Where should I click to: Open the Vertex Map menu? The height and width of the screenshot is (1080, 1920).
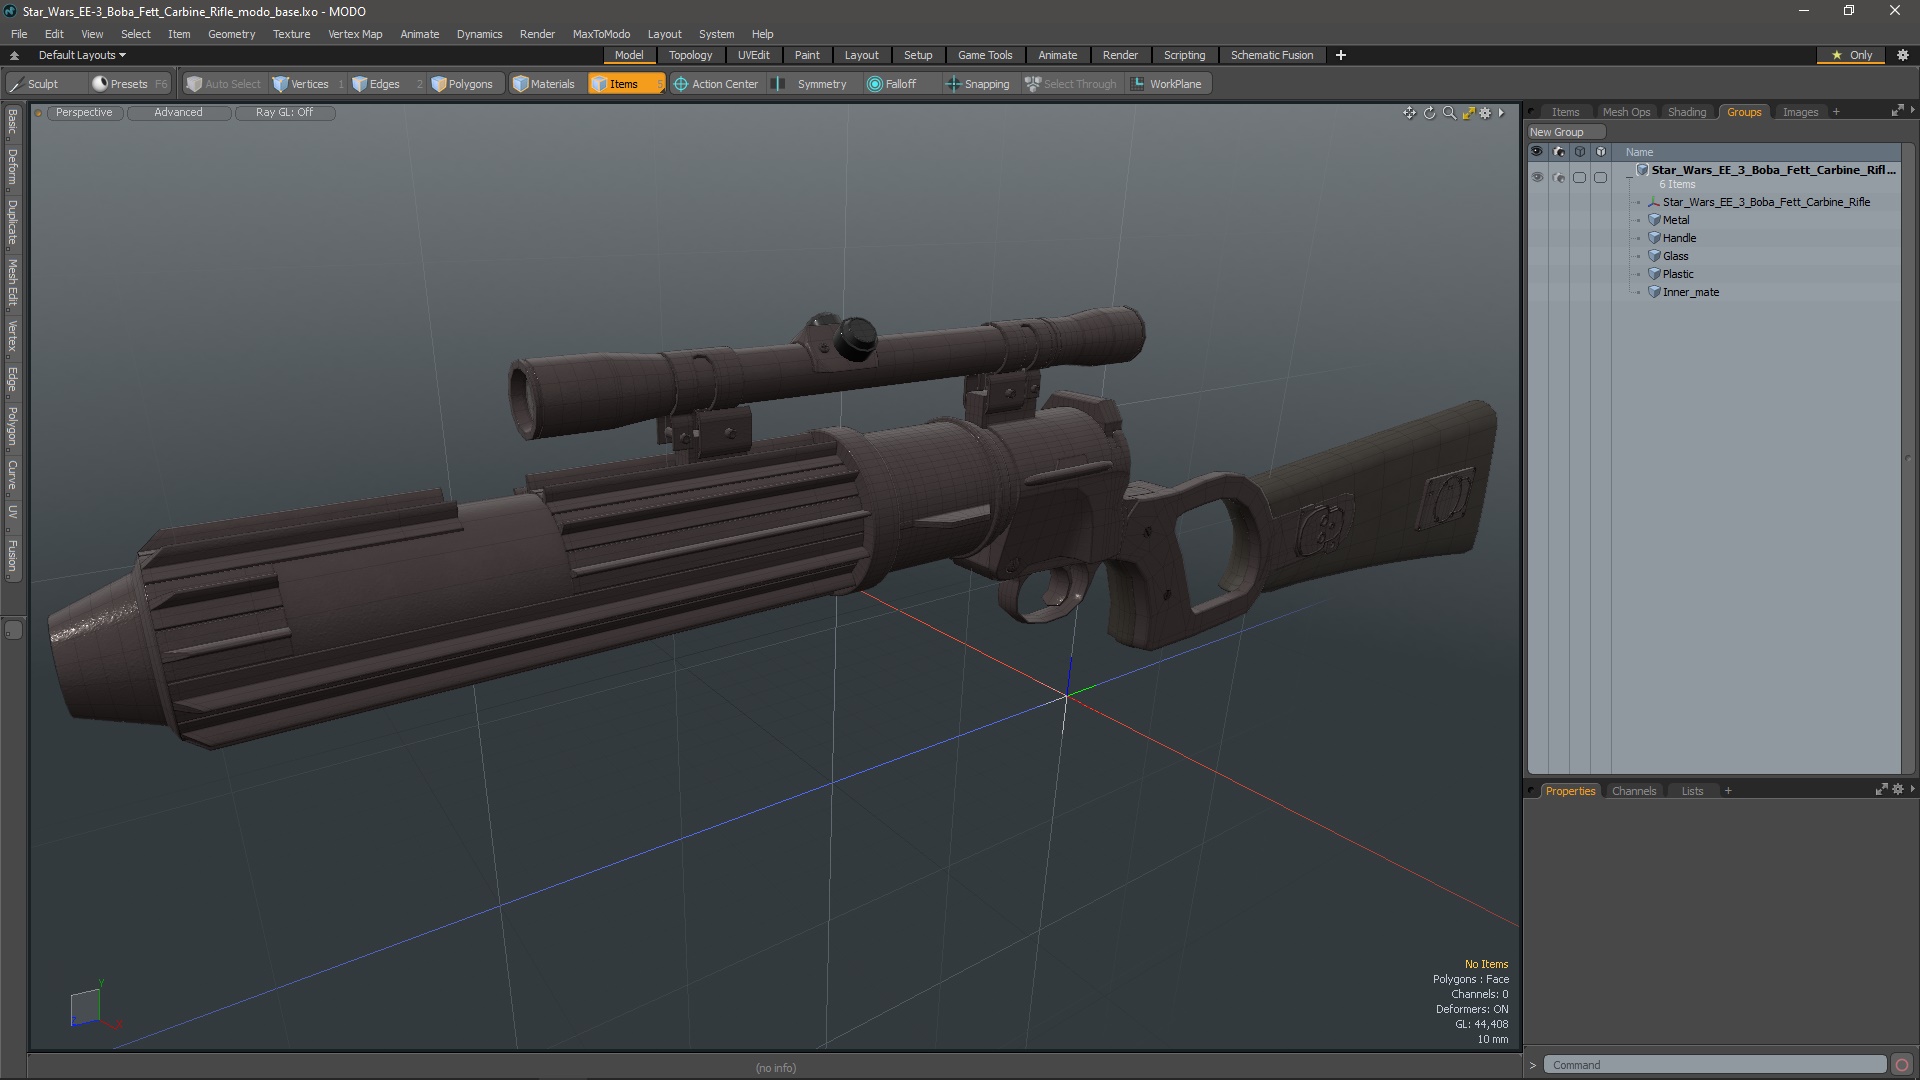click(355, 34)
